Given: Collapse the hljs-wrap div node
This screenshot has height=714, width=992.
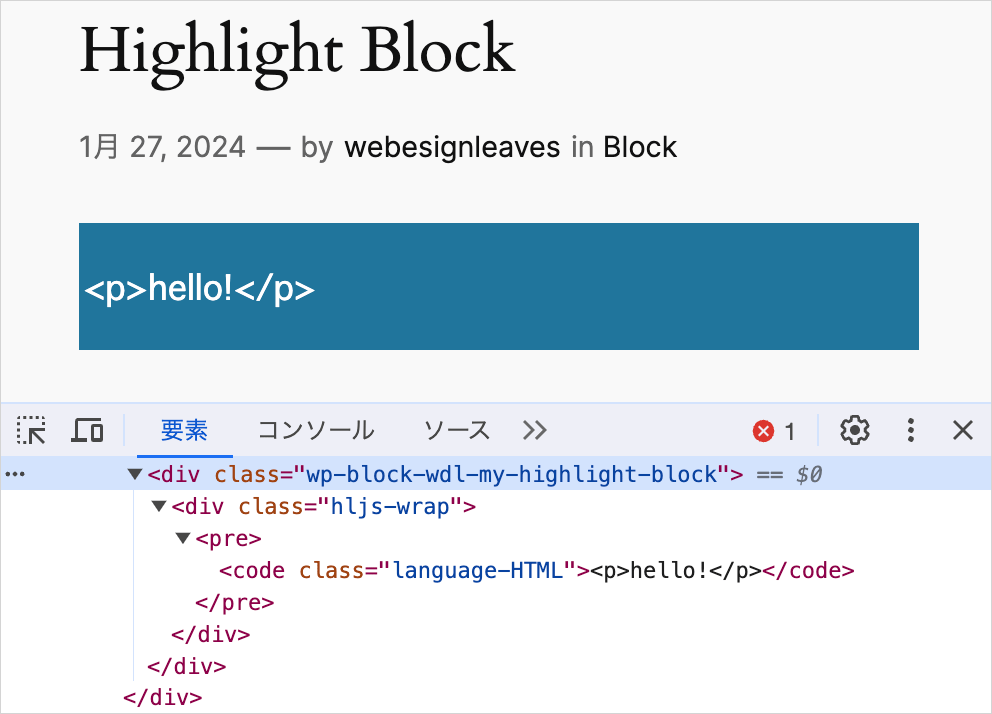Looking at the screenshot, I should coord(159,507).
